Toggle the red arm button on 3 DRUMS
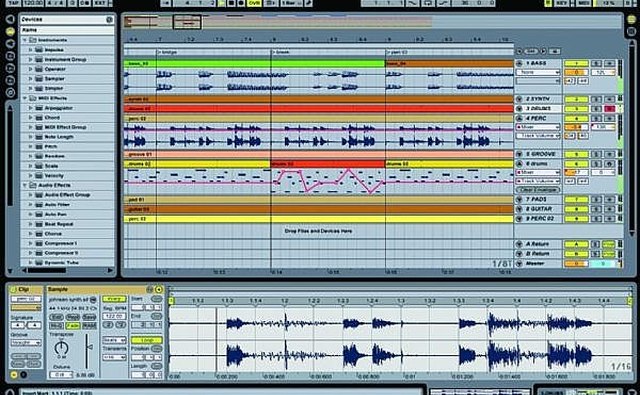The height and width of the screenshot is (395, 640). point(609,109)
